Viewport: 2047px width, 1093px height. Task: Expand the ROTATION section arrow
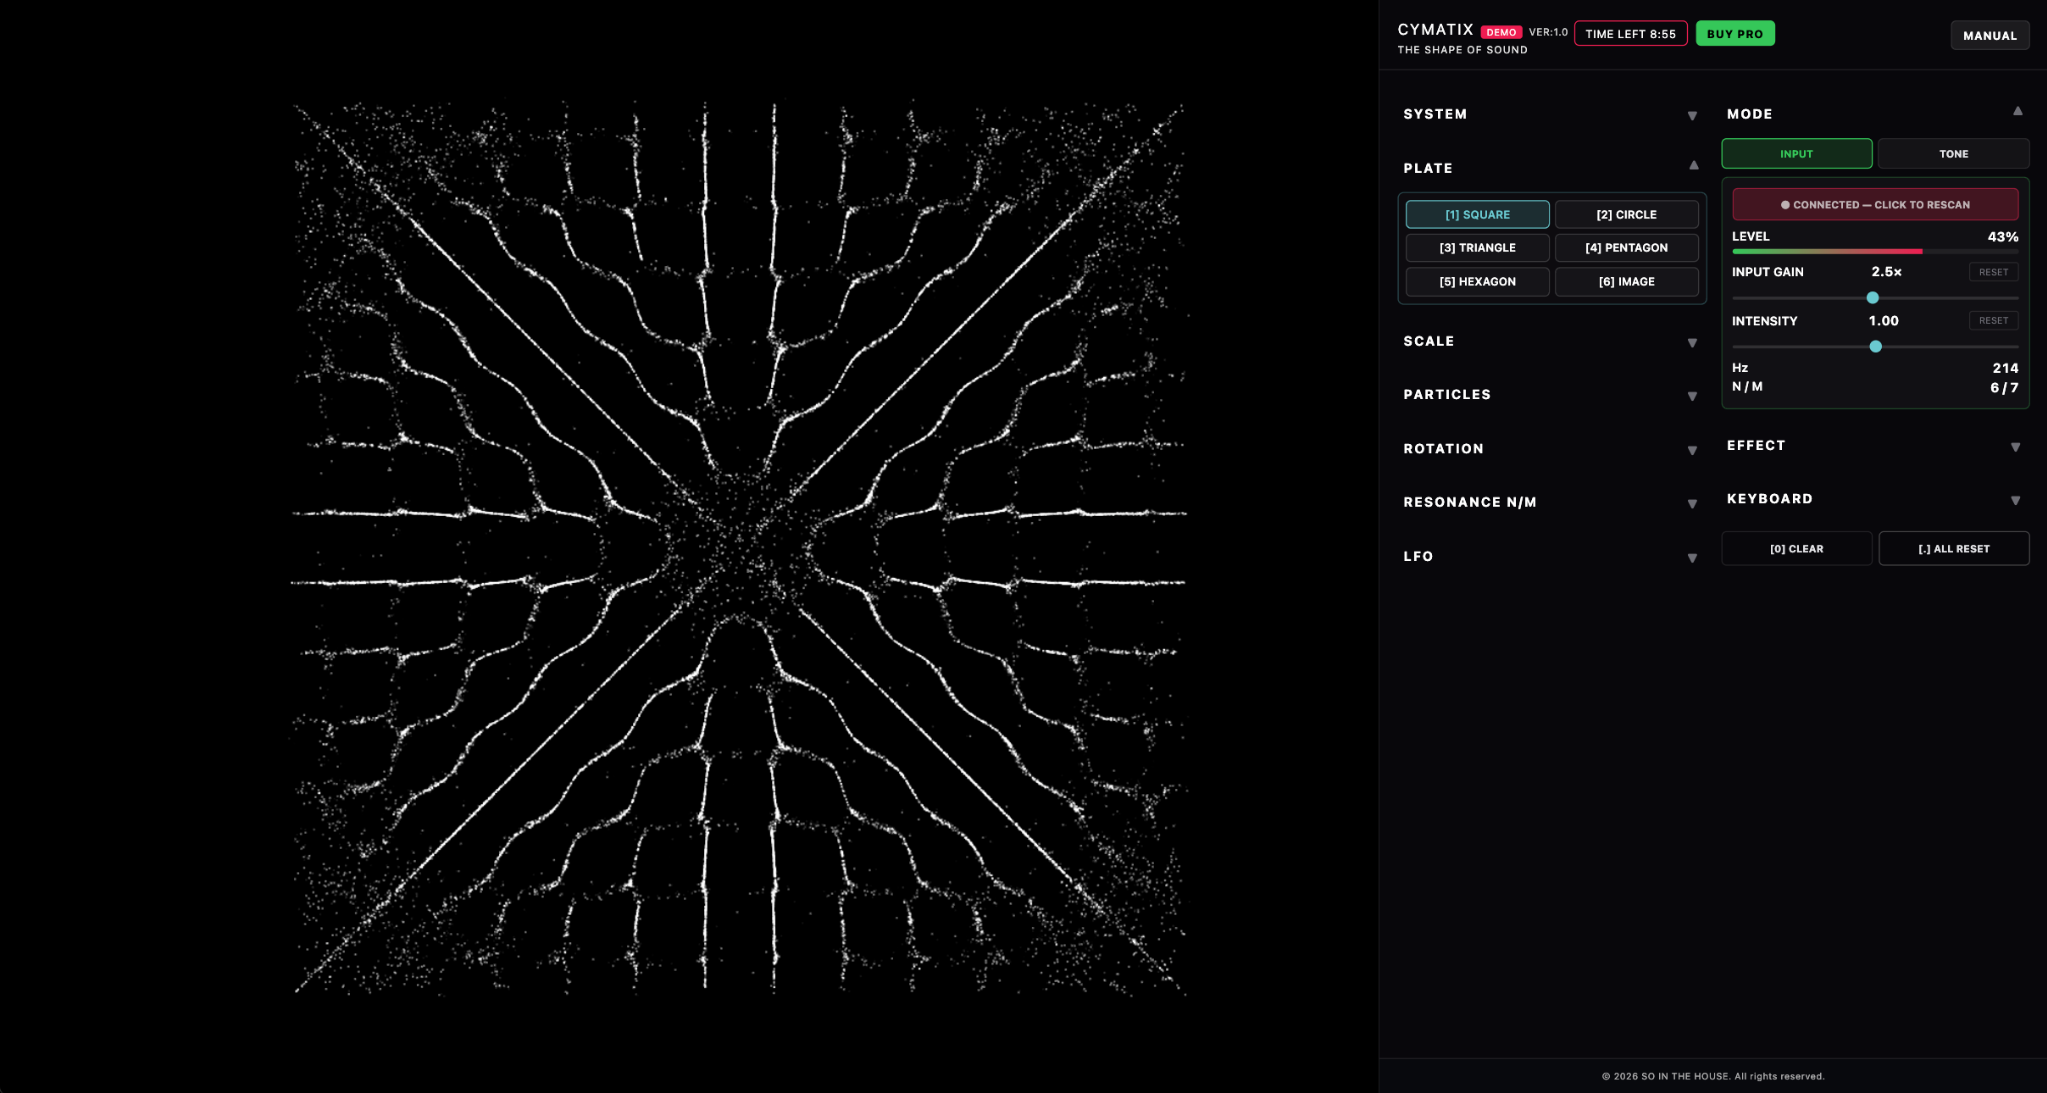(x=1692, y=451)
